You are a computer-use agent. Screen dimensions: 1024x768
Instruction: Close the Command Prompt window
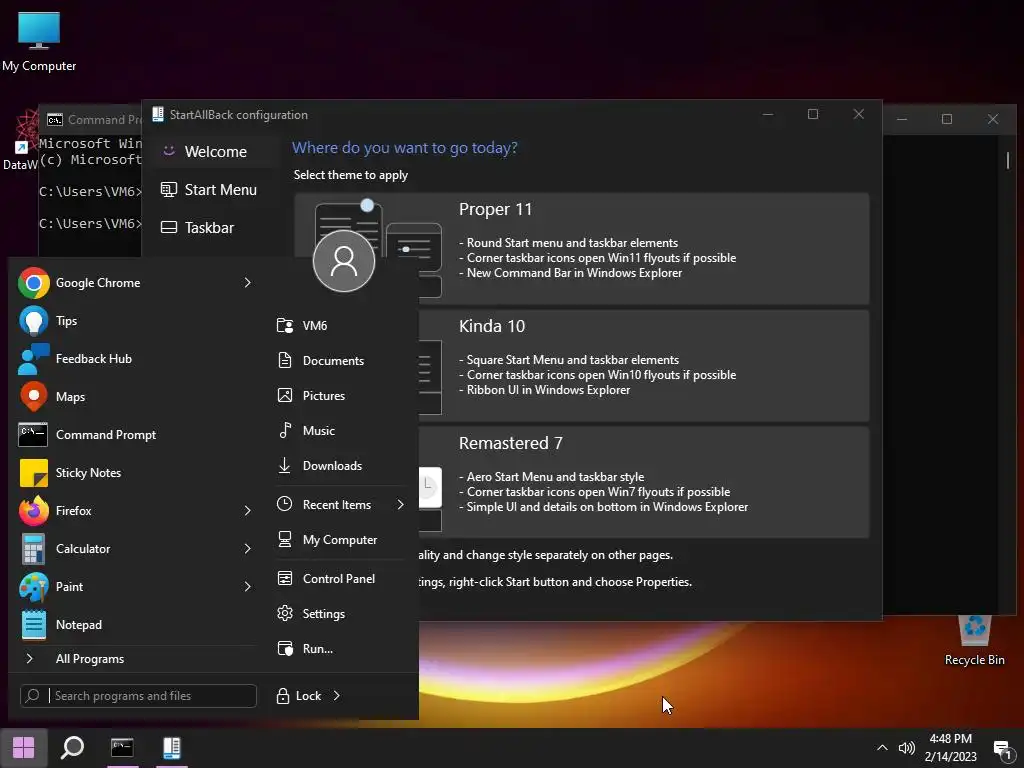point(993,119)
